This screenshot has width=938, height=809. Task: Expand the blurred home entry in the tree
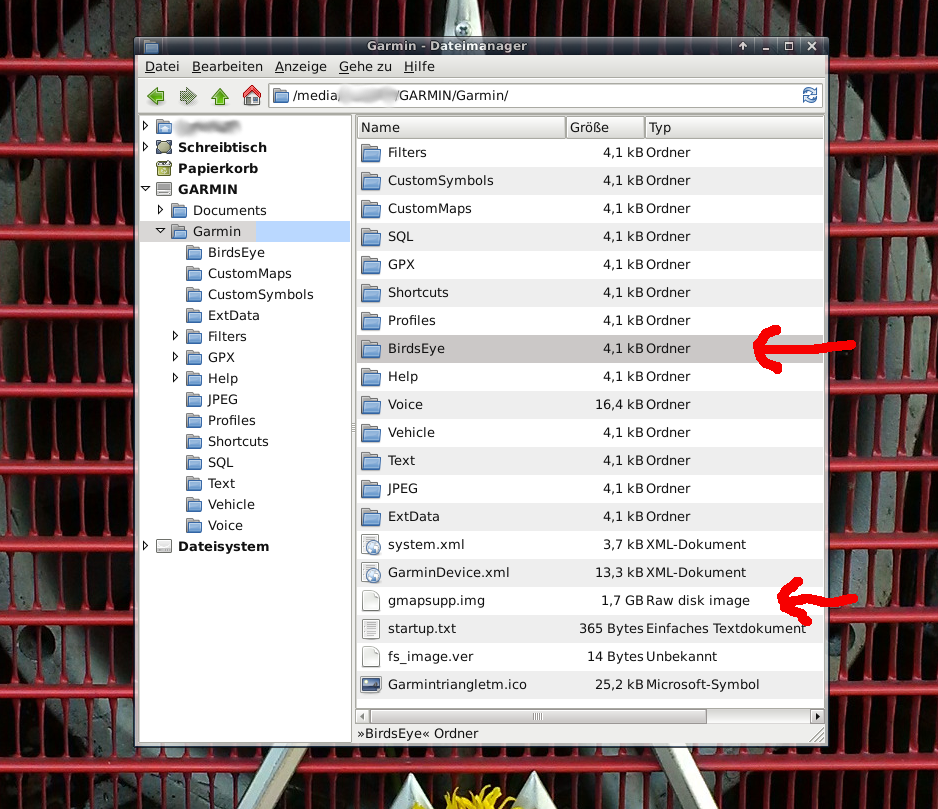pos(145,126)
